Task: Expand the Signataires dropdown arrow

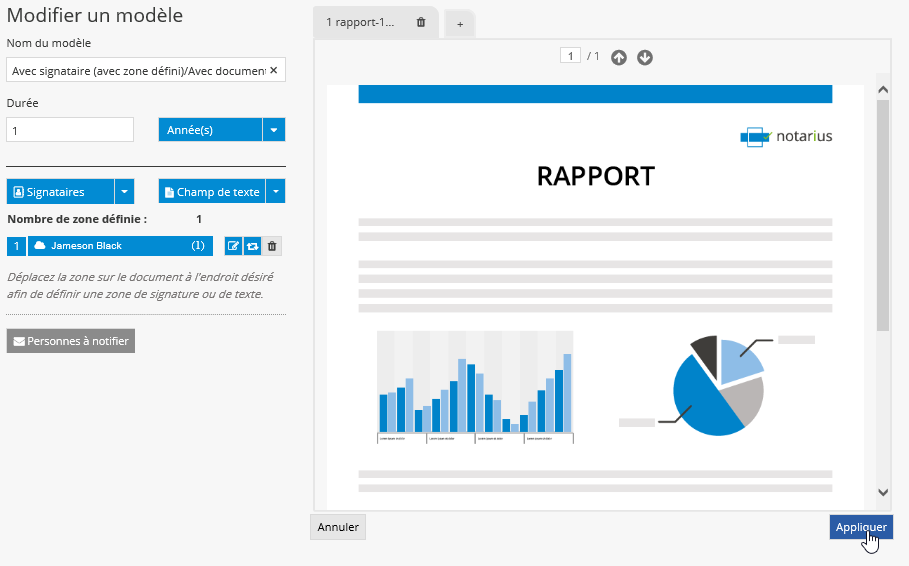Action: (124, 192)
